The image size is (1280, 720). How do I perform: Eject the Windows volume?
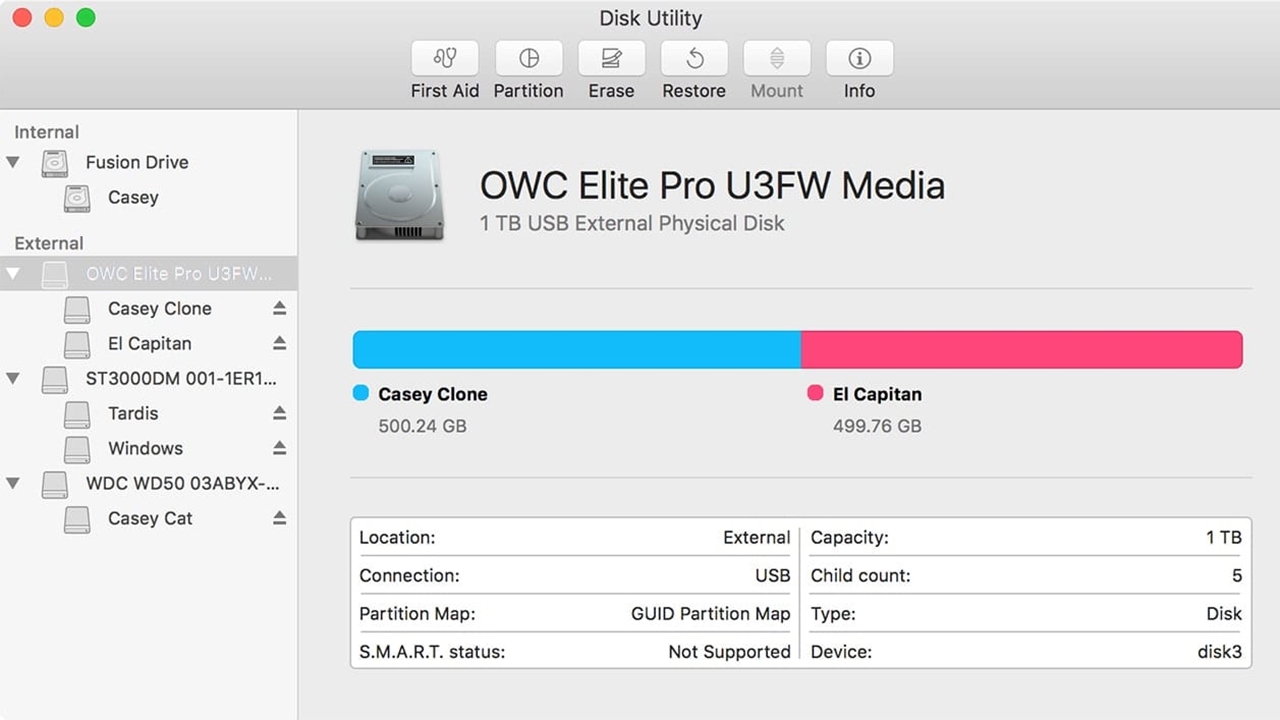279,448
